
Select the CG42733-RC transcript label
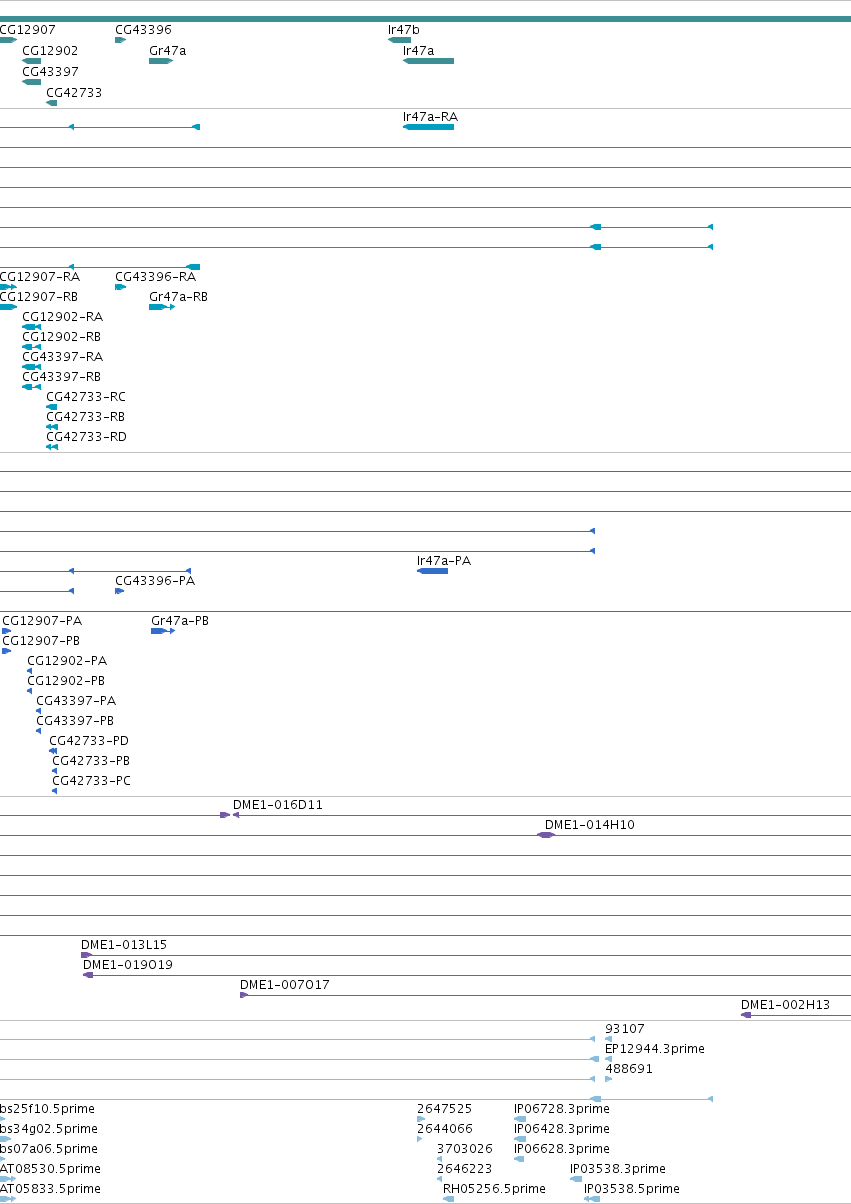[86, 396]
